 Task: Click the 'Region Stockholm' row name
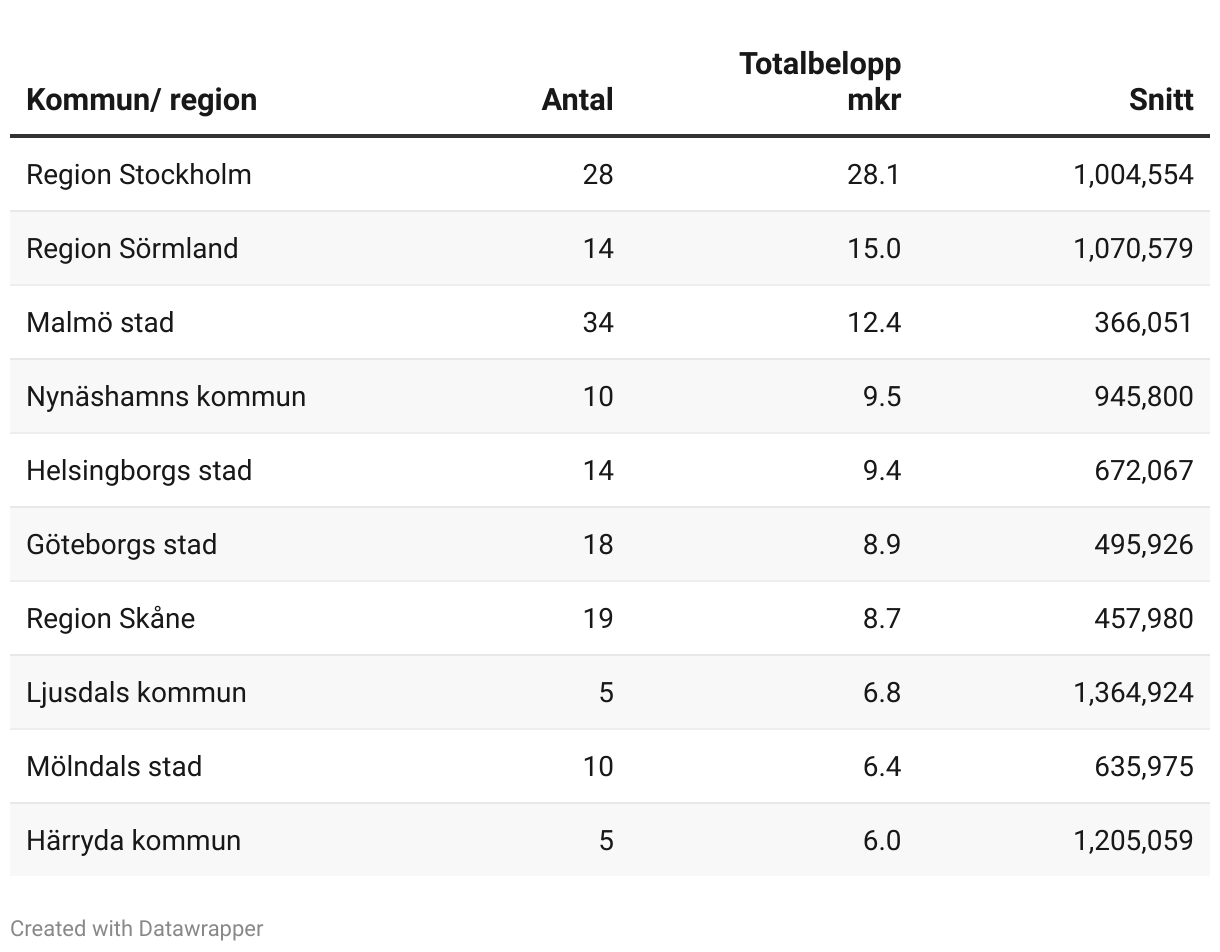pos(139,175)
